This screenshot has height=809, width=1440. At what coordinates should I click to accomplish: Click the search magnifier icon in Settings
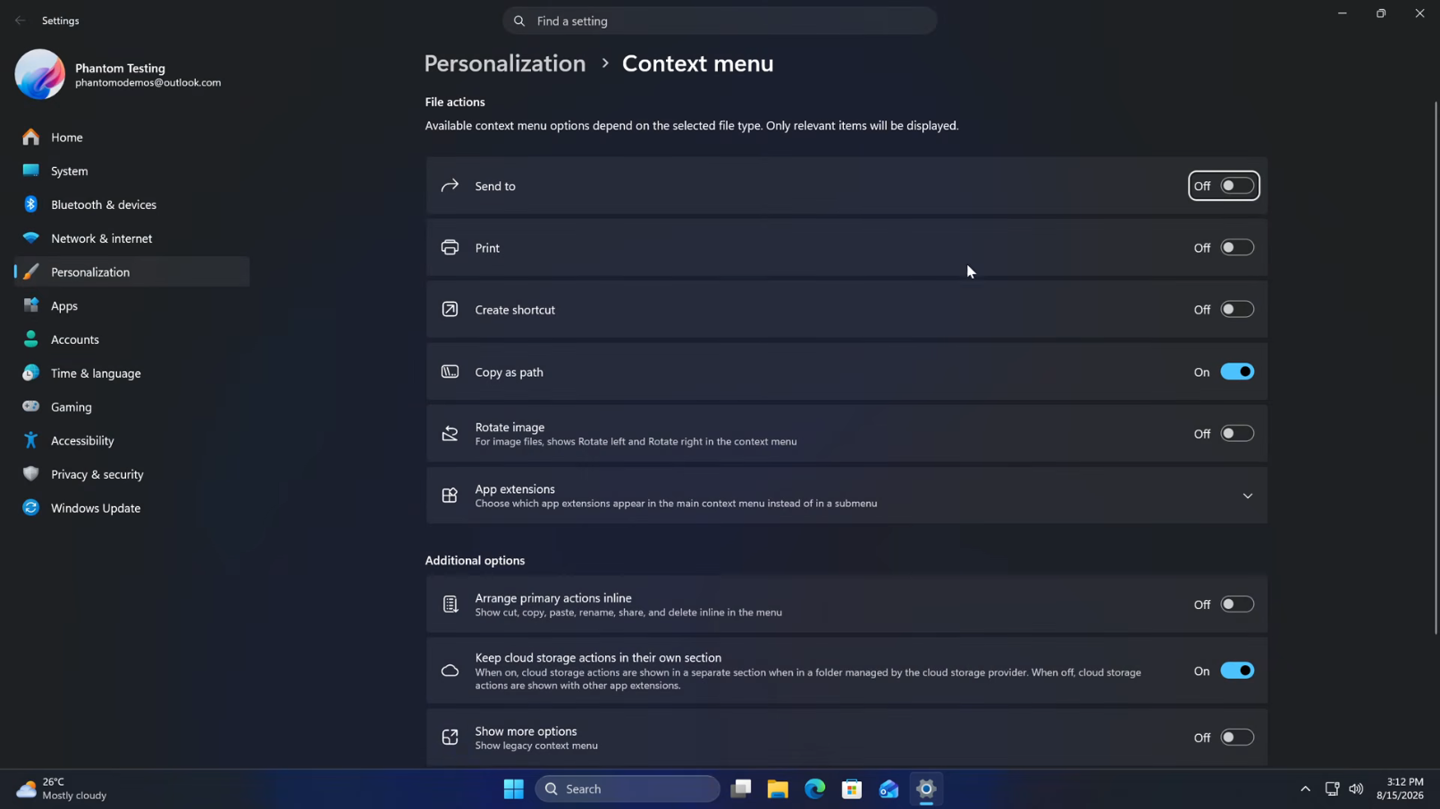519,21
